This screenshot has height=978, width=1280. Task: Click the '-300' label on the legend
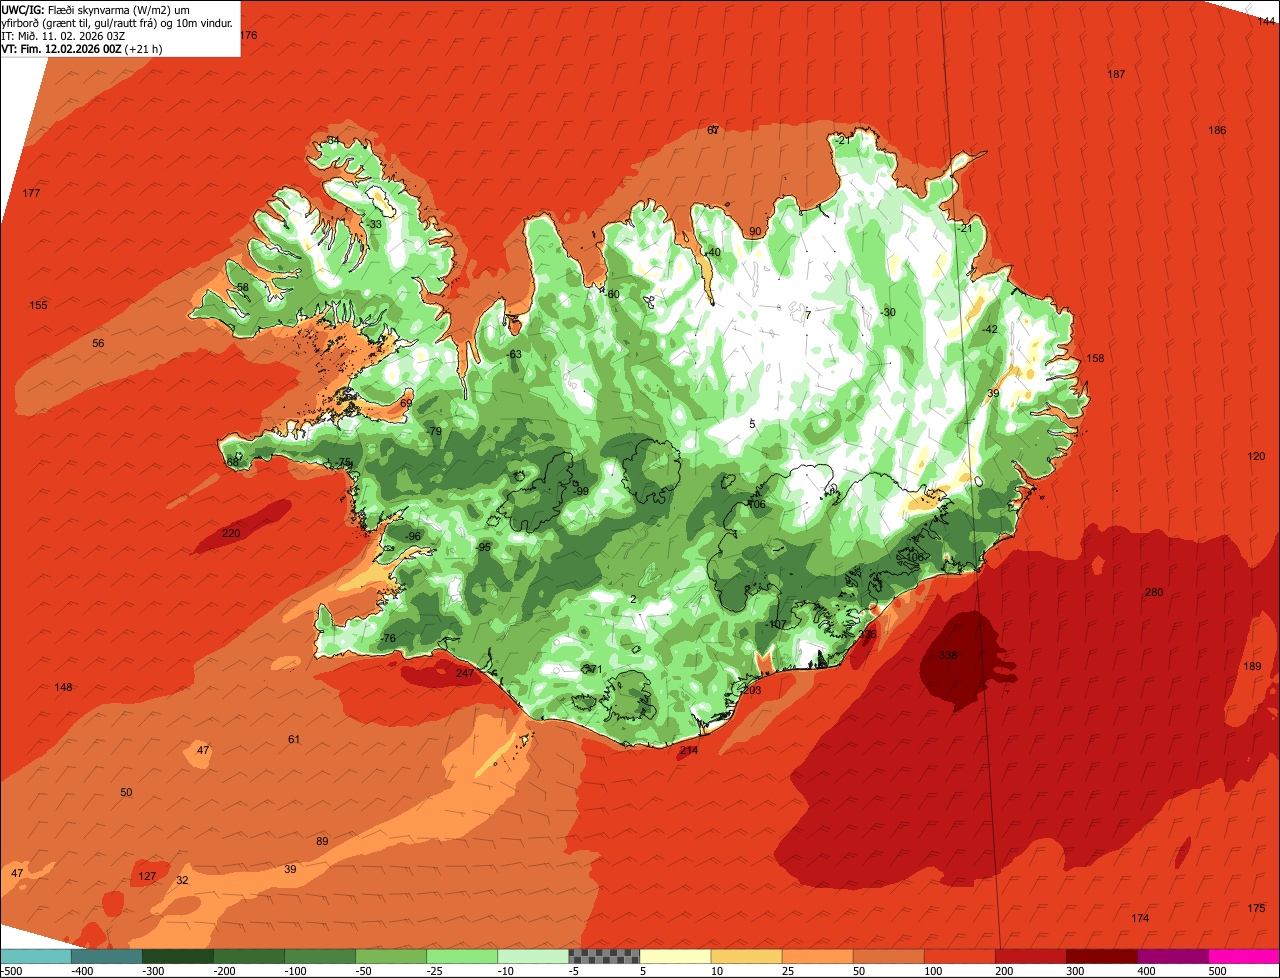pyautogui.click(x=153, y=970)
